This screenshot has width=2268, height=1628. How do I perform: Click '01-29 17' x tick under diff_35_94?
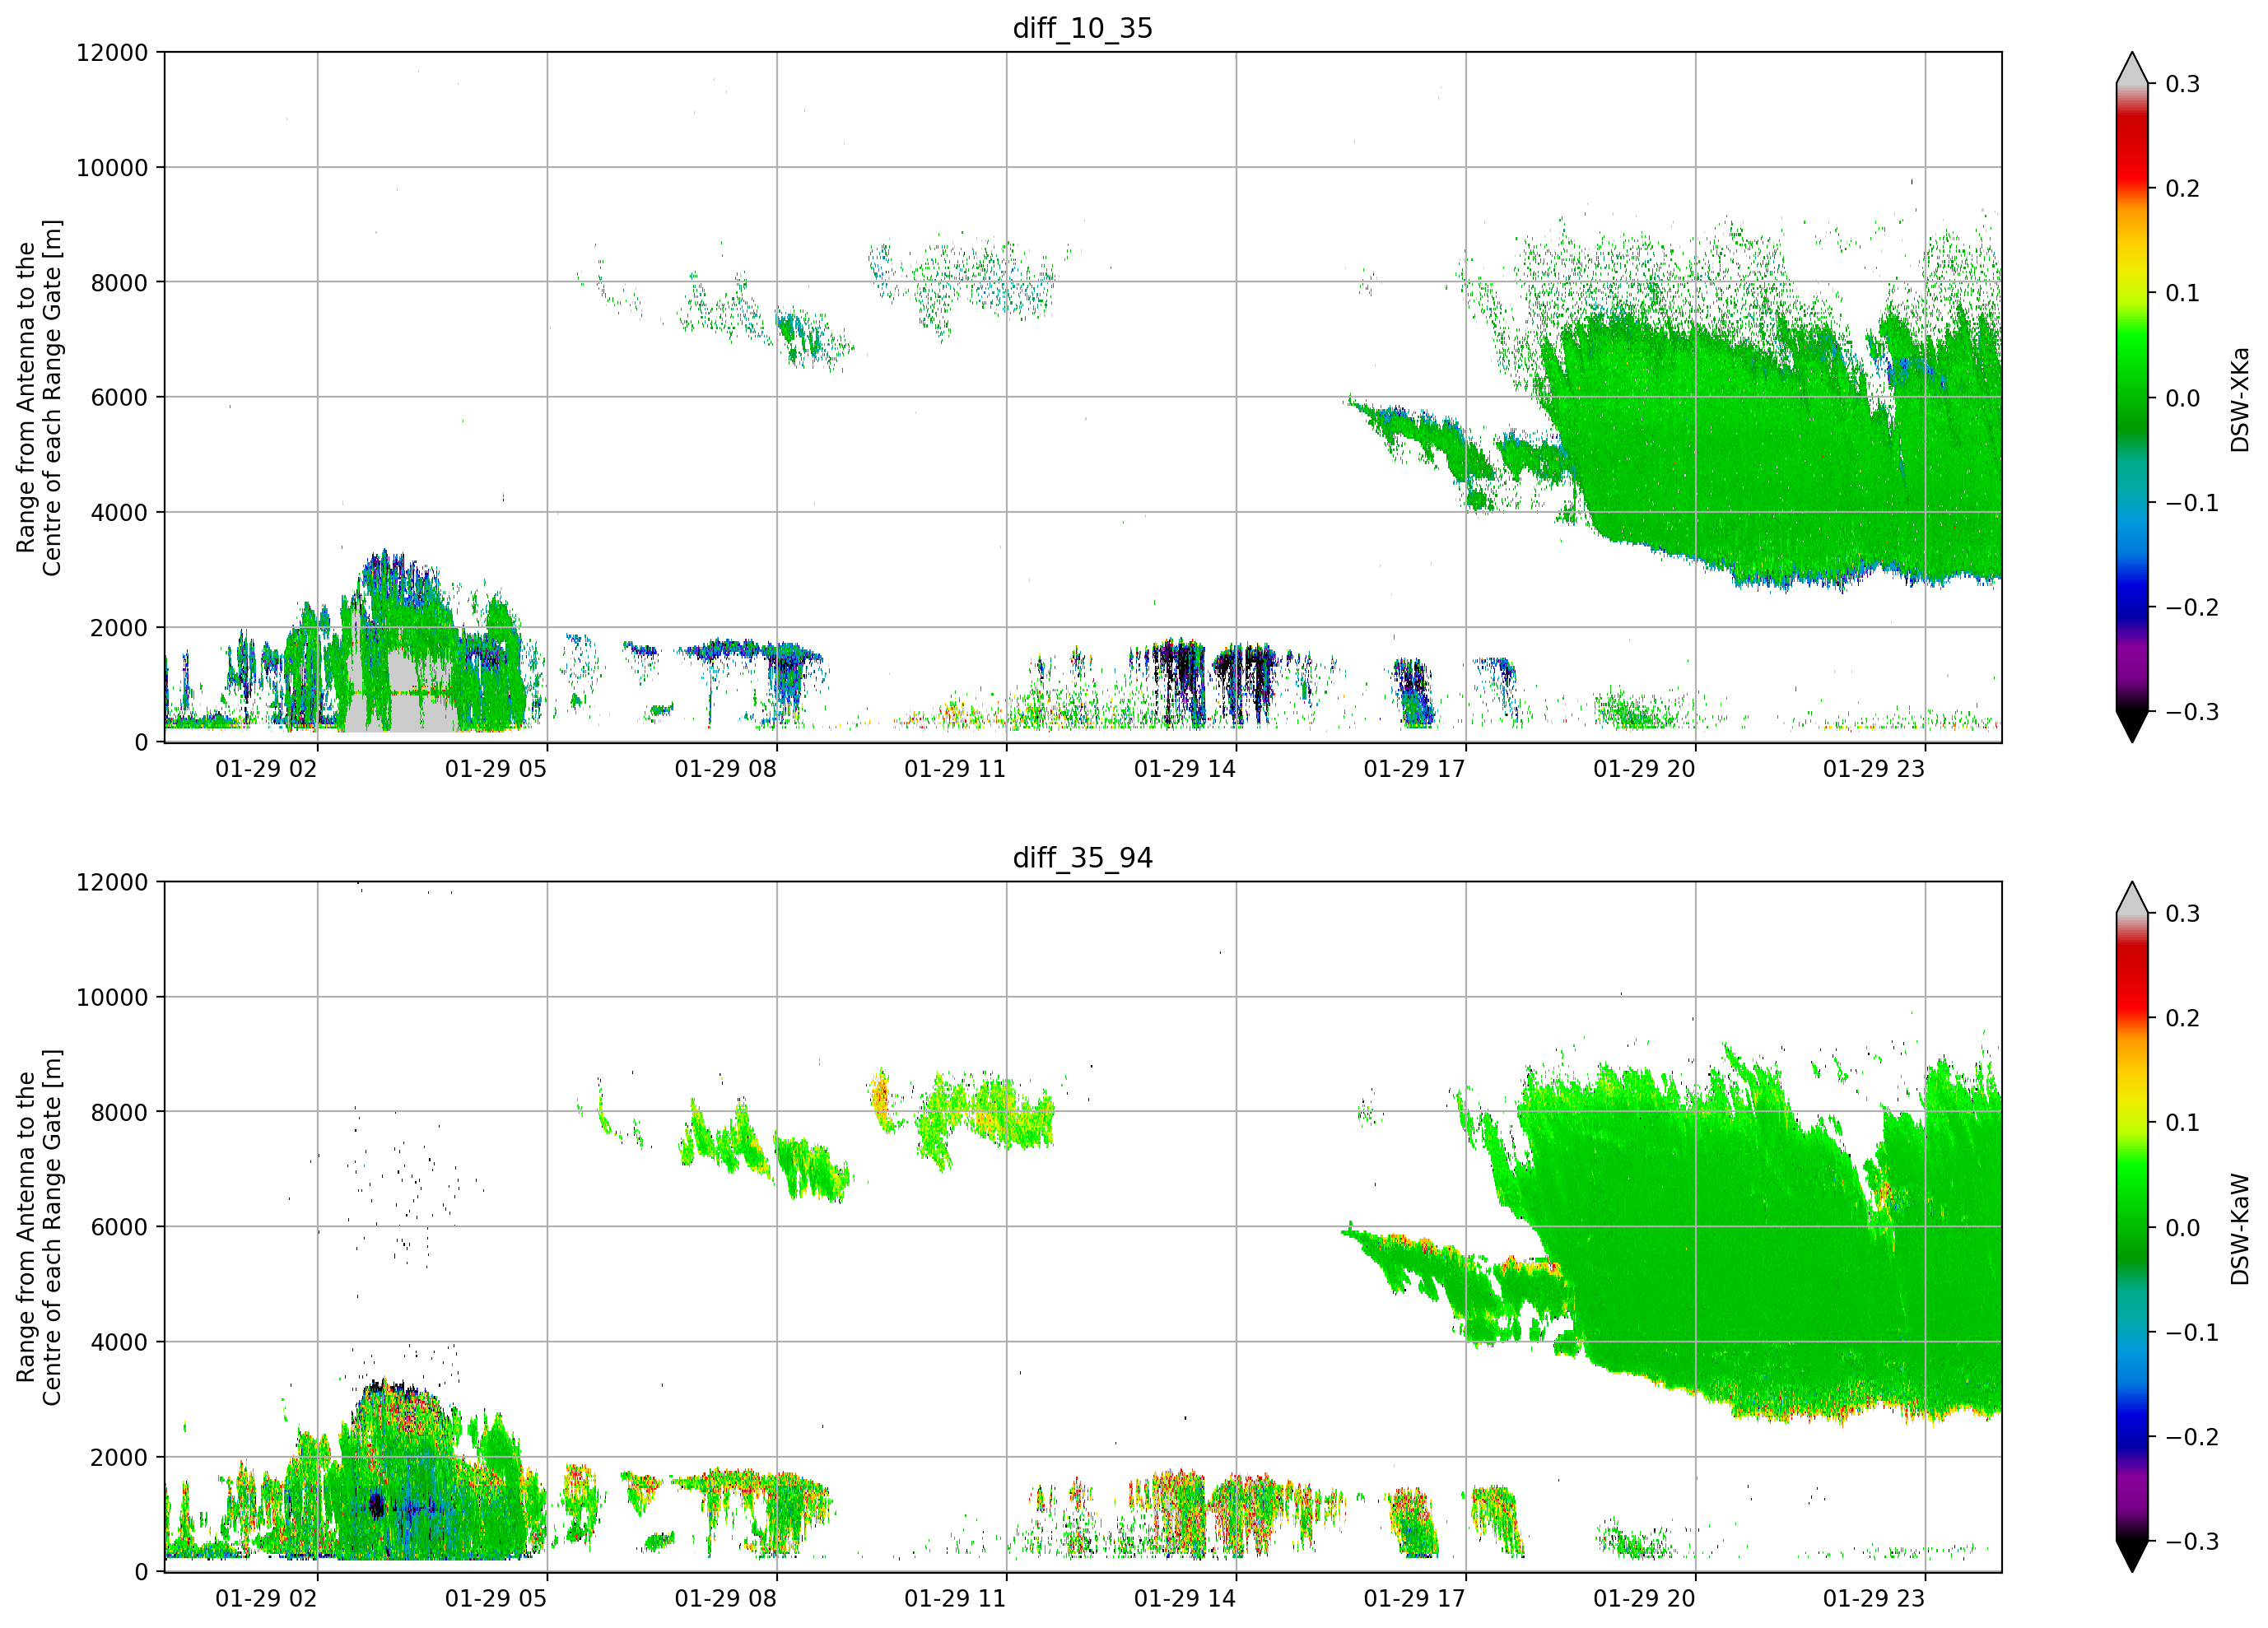pyautogui.click(x=1414, y=1599)
